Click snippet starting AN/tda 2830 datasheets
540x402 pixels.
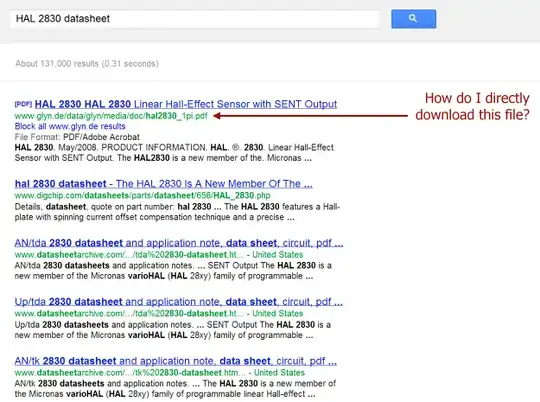coord(173,271)
